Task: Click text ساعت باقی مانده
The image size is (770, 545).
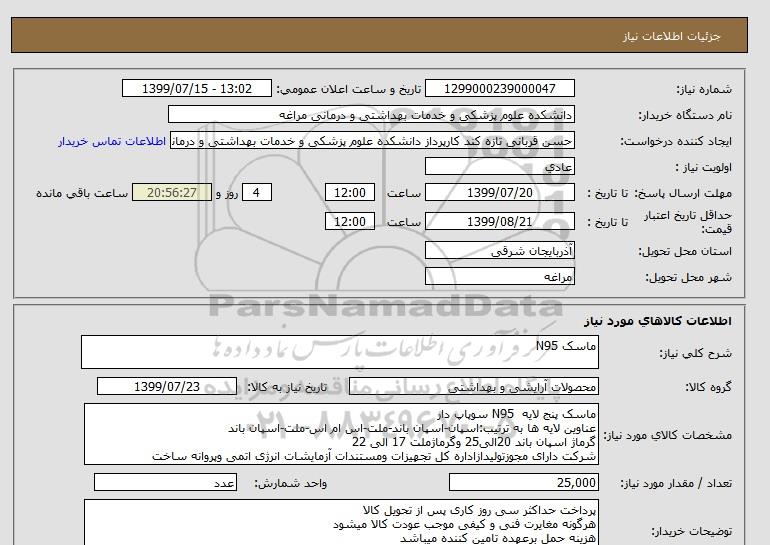Action: coord(82,193)
